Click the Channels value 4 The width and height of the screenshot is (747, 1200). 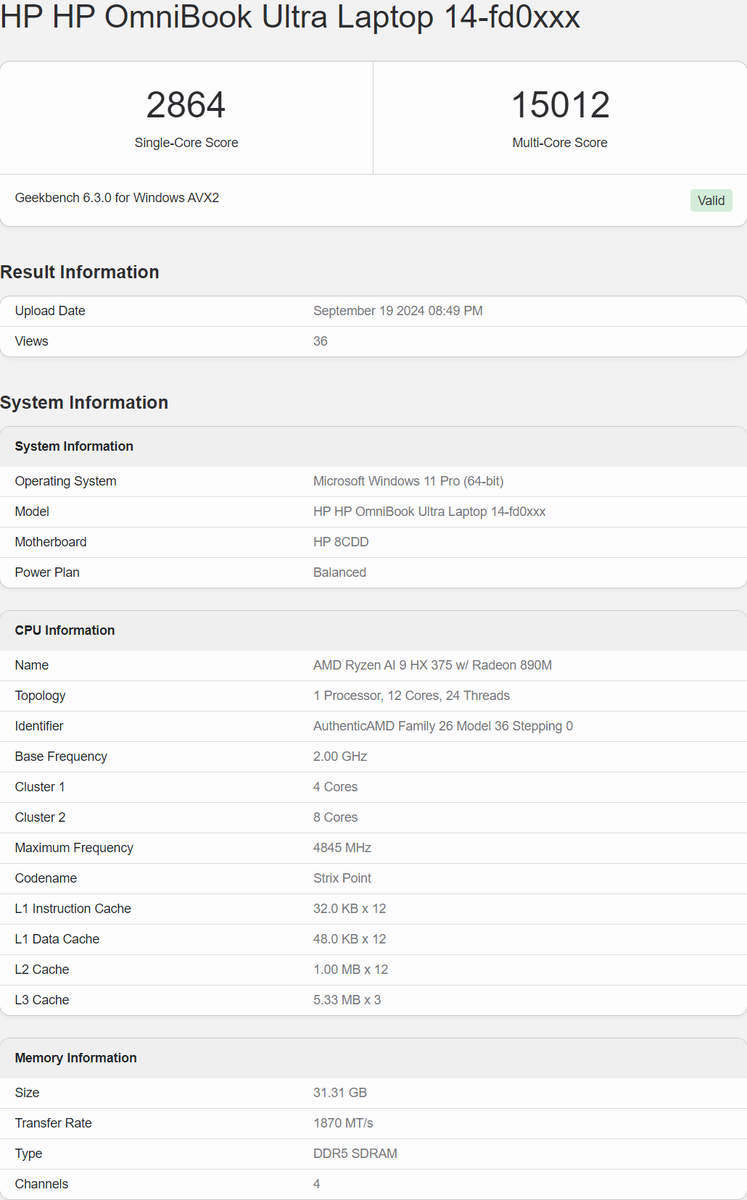click(x=317, y=1184)
